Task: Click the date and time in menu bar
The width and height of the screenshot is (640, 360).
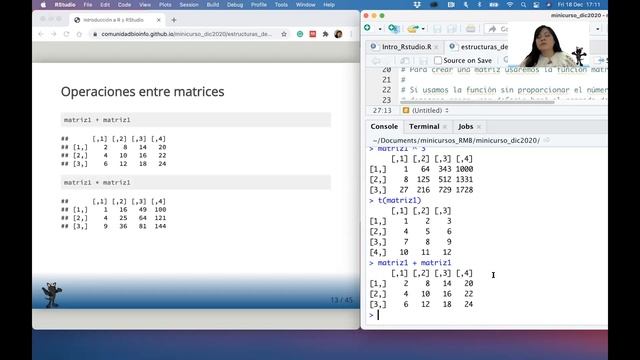Action: point(579,5)
